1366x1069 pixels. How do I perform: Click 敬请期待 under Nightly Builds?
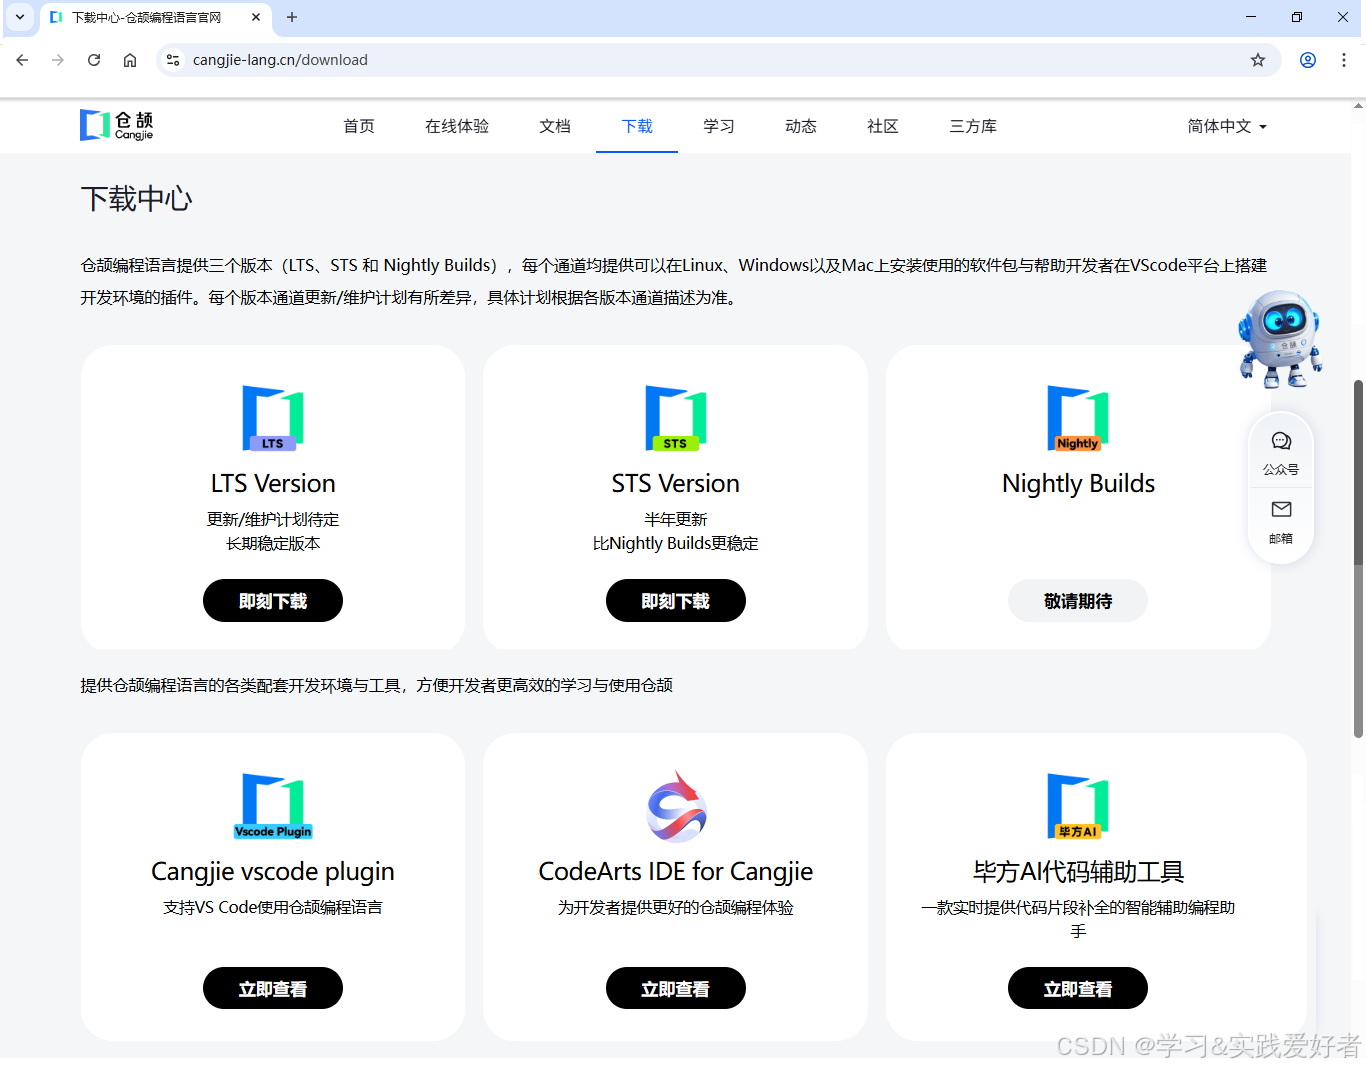click(x=1078, y=601)
